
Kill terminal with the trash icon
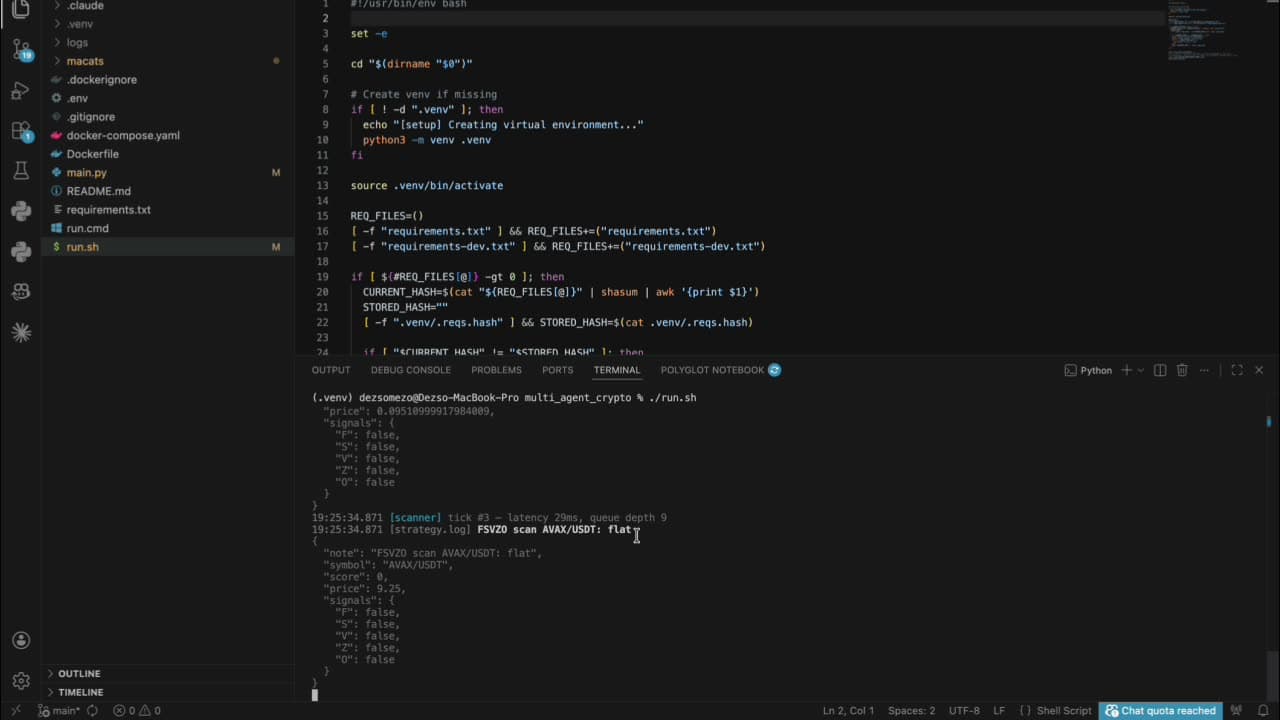1182,370
